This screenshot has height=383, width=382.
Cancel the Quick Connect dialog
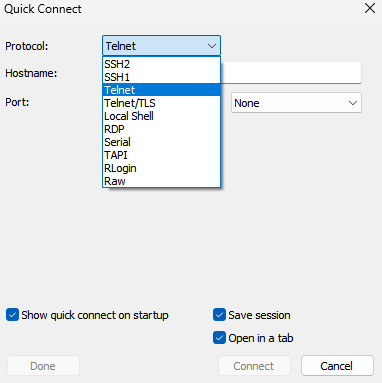coord(337,366)
